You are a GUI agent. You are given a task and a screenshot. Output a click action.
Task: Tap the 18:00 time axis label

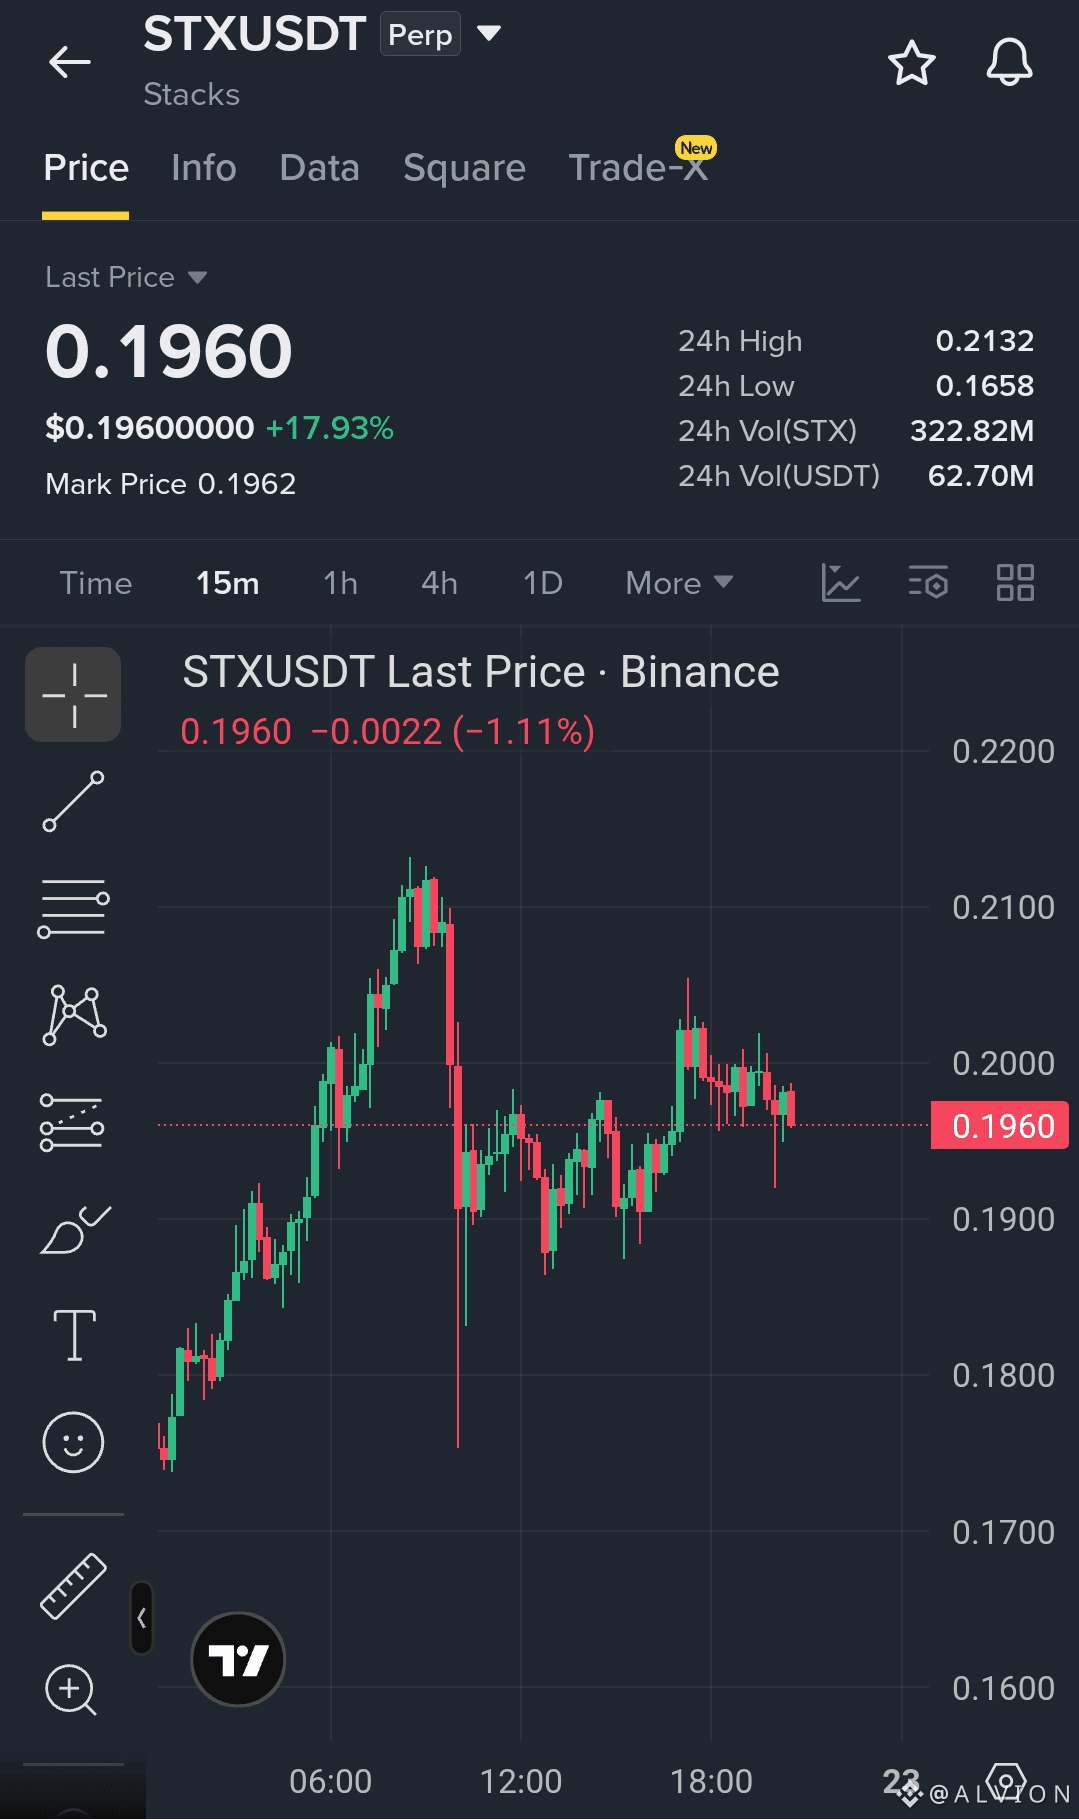click(x=711, y=1781)
